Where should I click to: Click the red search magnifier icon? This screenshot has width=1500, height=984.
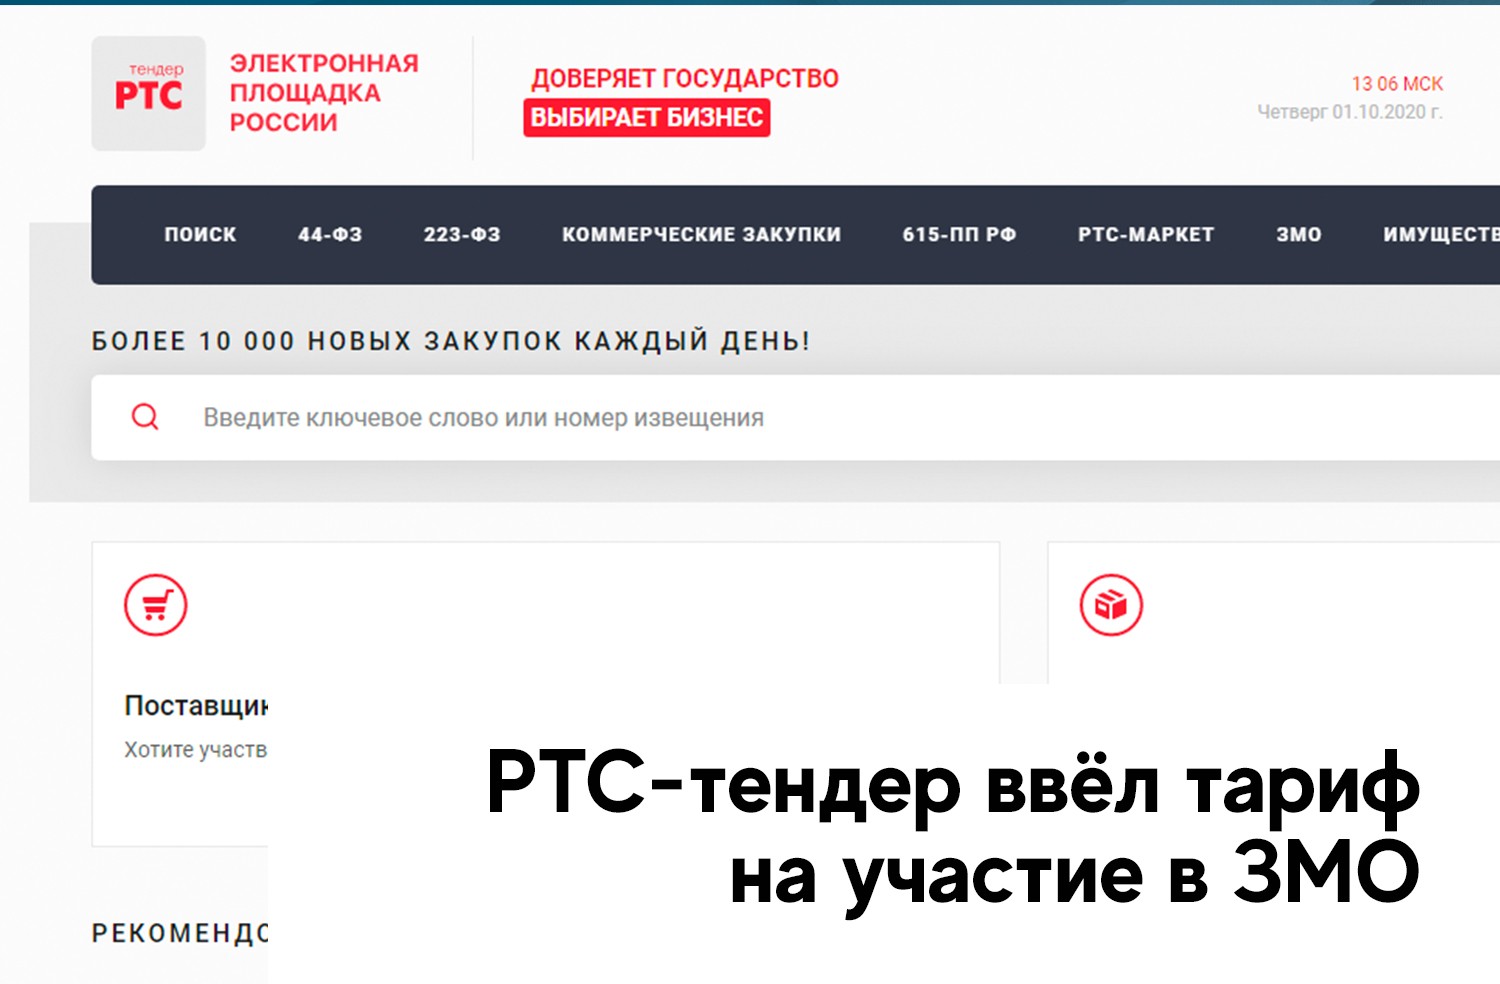(x=145, y=417)
